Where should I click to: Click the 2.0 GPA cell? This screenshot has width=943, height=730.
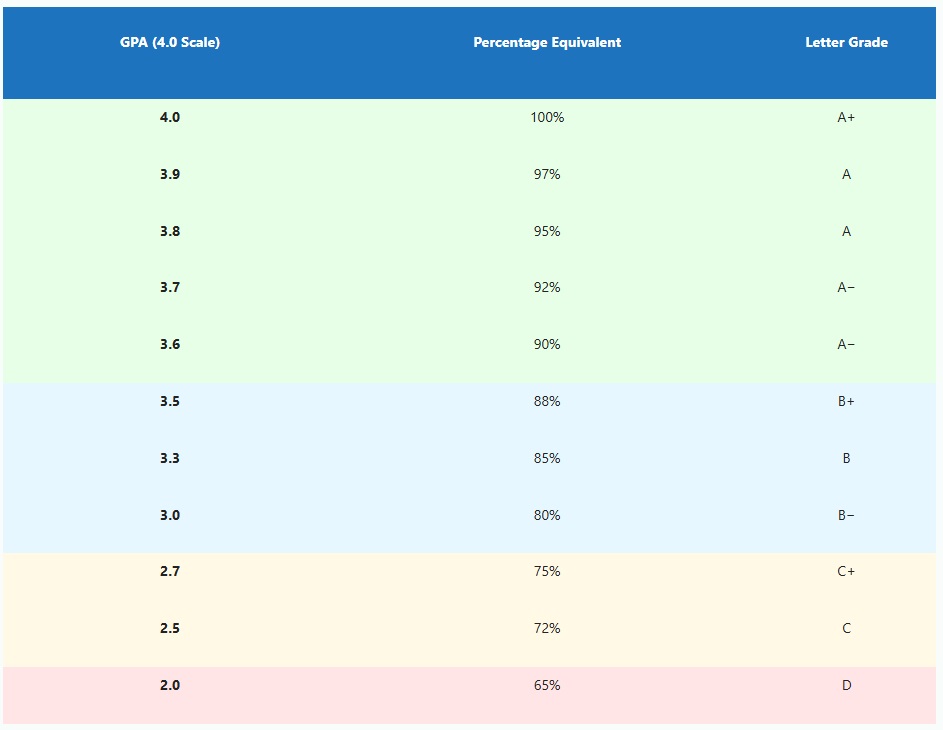pos(170,685)
